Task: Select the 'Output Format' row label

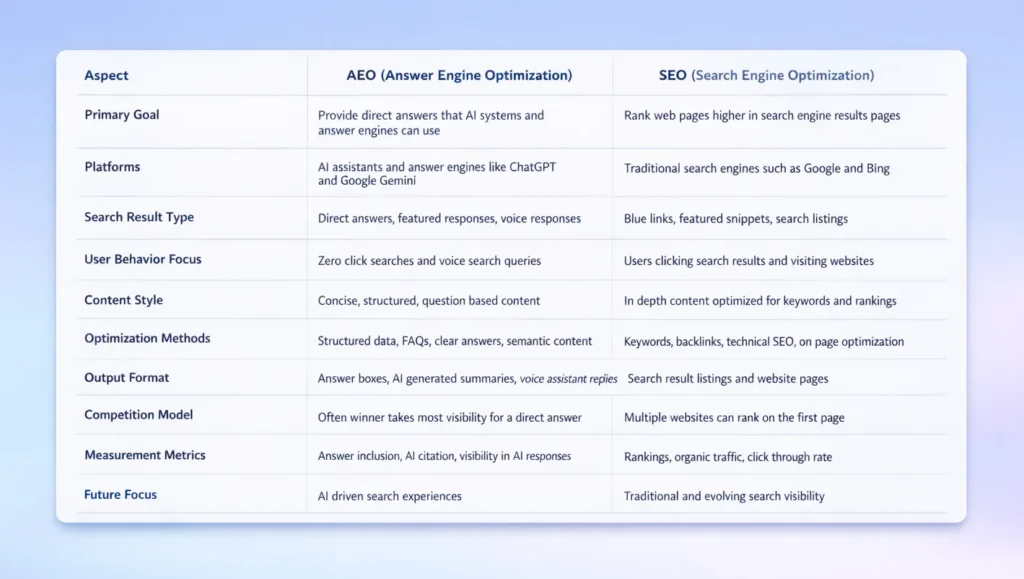Action: click(x=126, y=377)
